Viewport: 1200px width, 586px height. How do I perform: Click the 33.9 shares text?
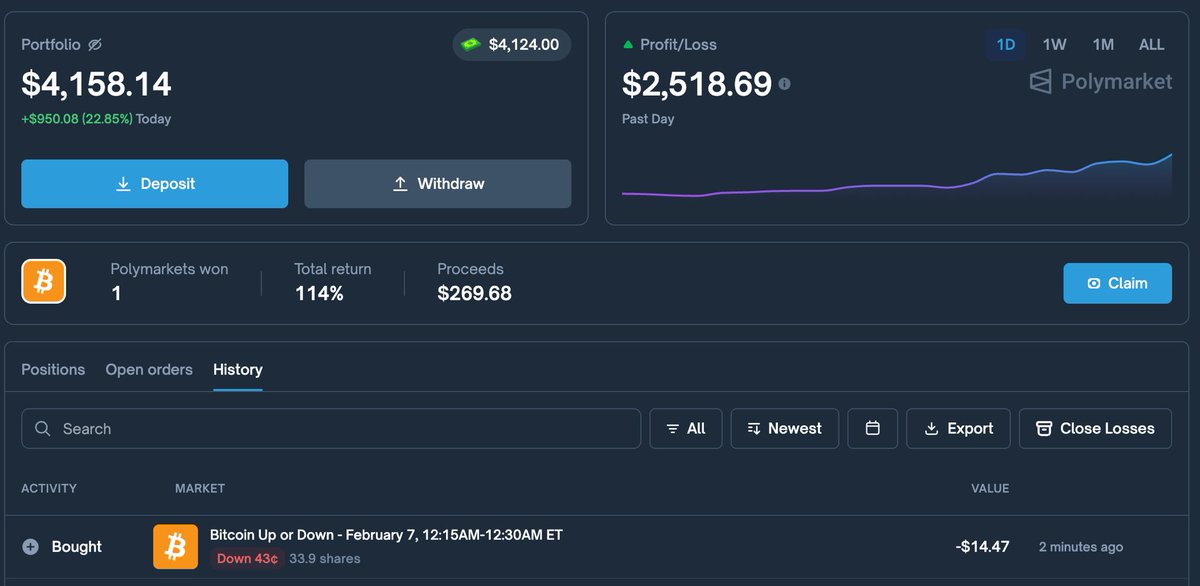(325, 558)
